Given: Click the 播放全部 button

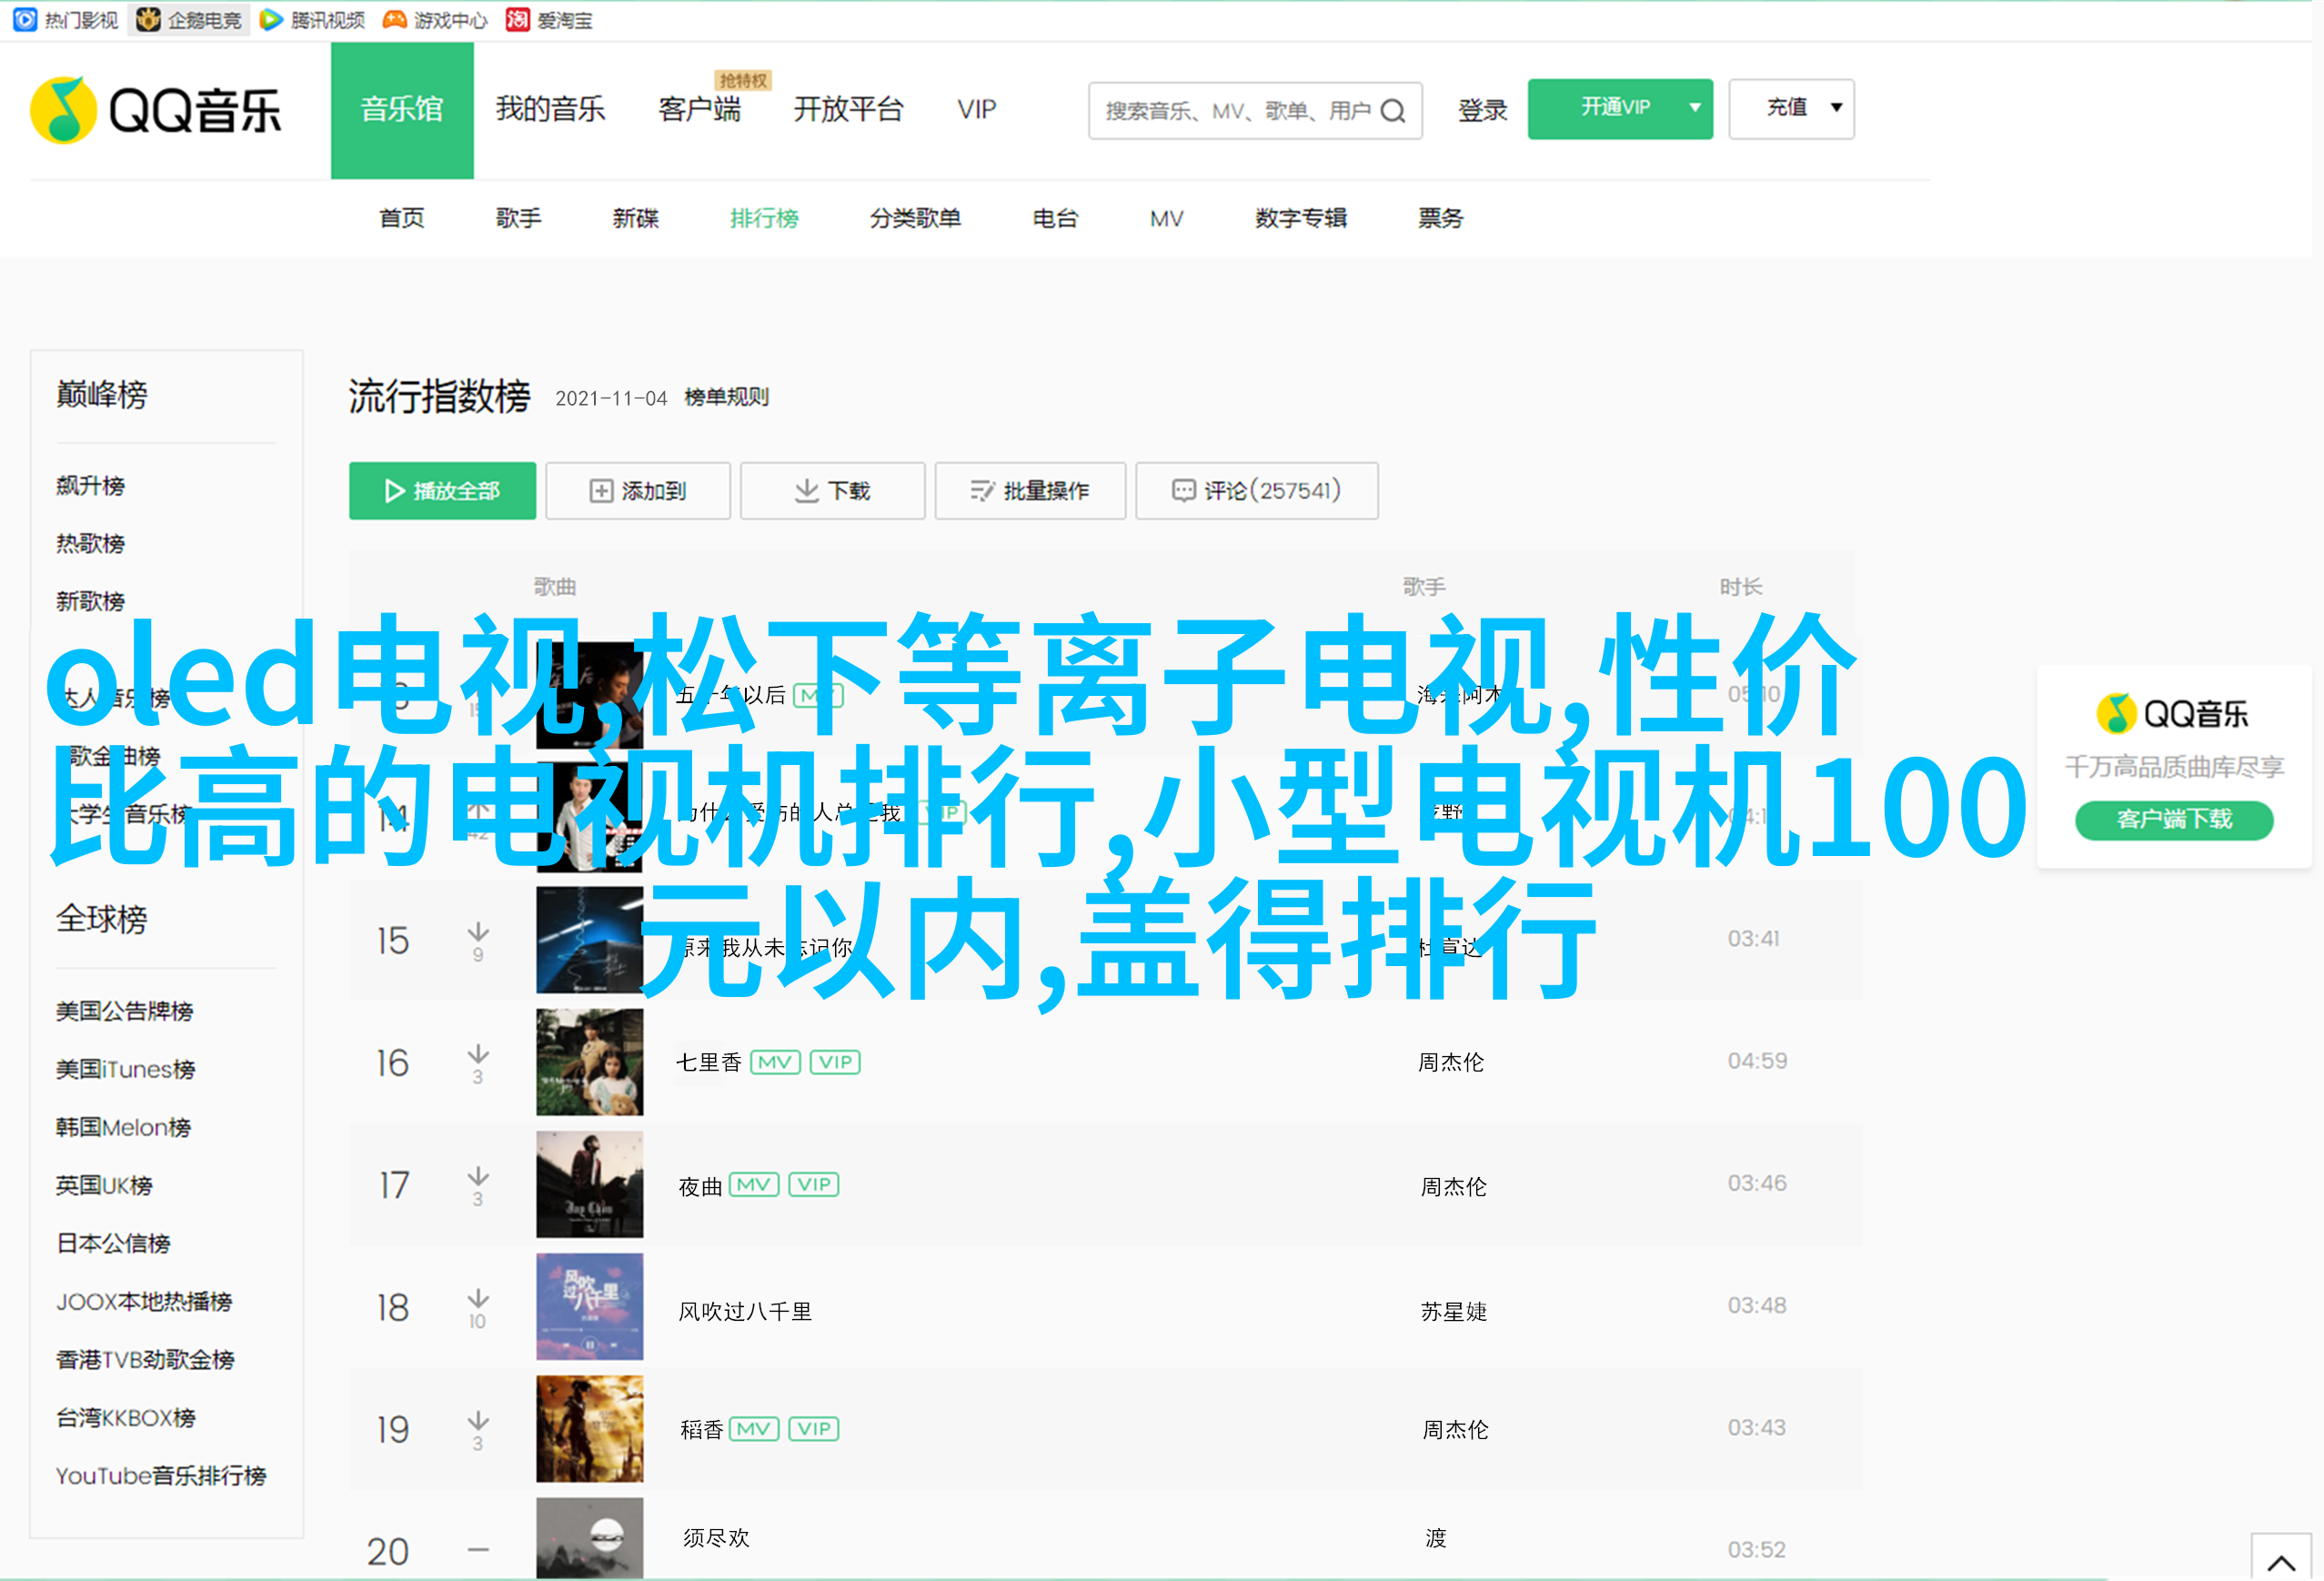Looking at the screenshot, I should coord(442,491).
